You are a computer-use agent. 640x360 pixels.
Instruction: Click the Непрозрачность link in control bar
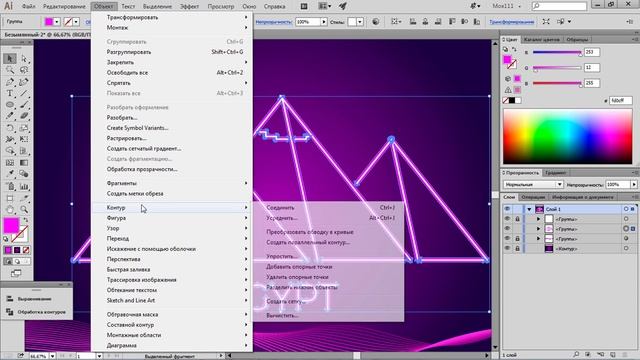click(273, 22)
